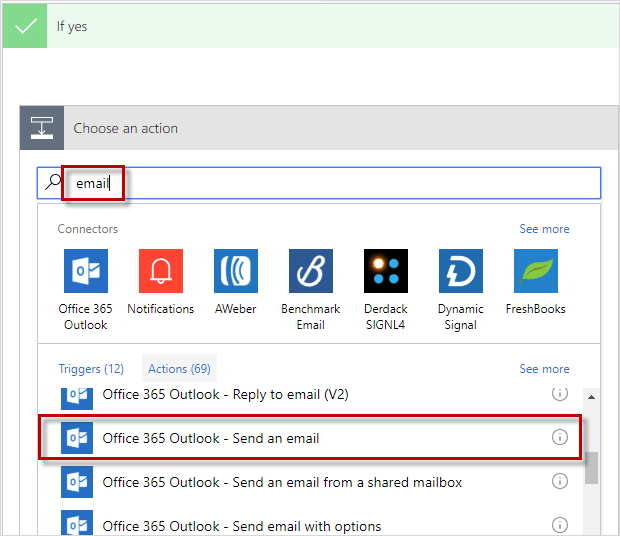The image size is (620, 536).
Task: Show info for Reply to email (V2)
Action: 560,393
